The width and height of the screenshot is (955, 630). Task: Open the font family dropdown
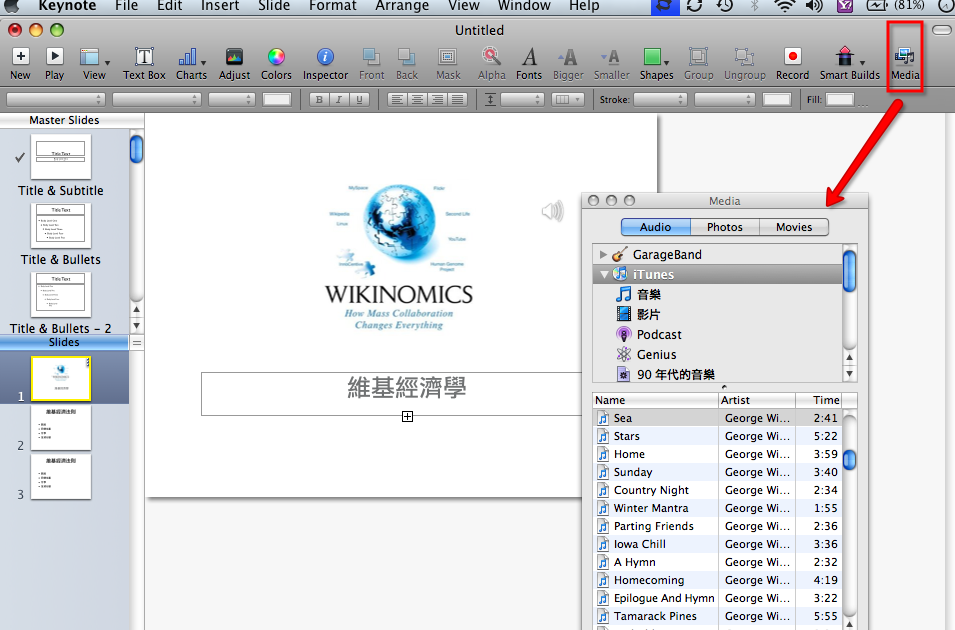(55, 99)
